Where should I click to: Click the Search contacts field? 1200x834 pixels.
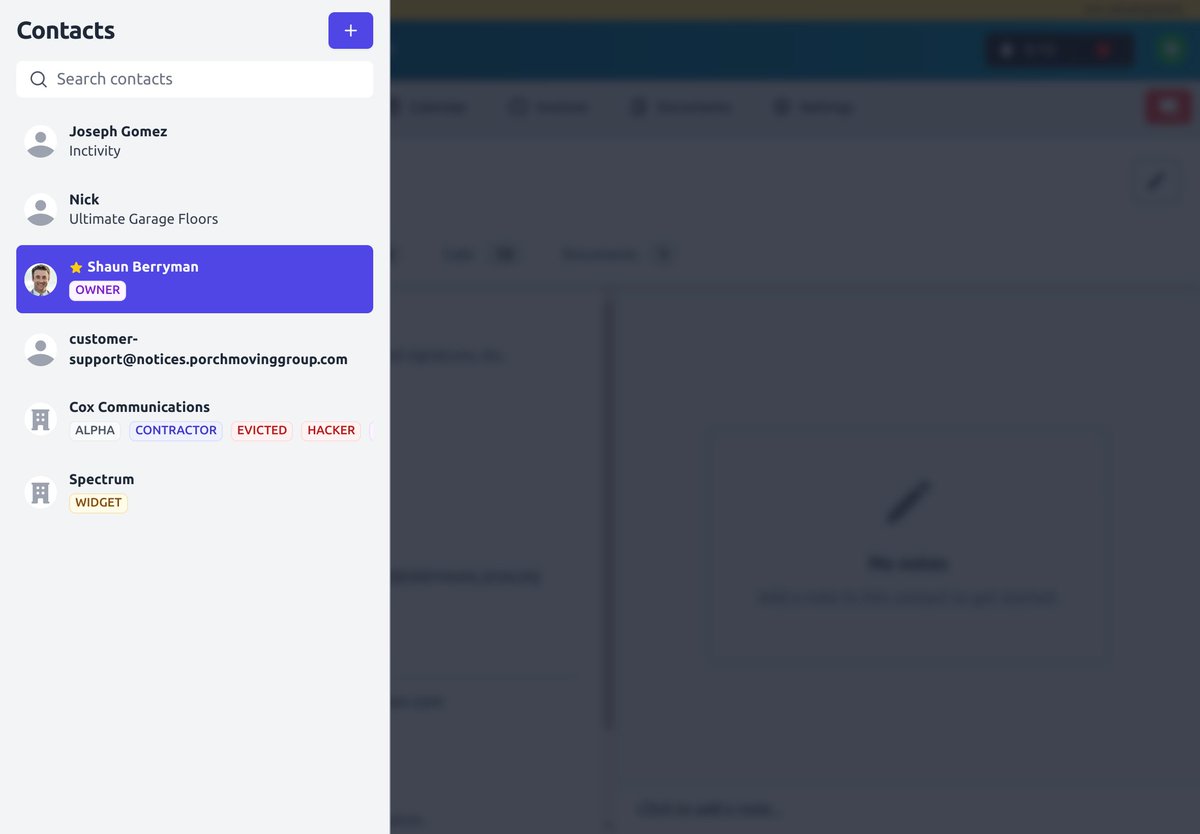click(195, 79)
